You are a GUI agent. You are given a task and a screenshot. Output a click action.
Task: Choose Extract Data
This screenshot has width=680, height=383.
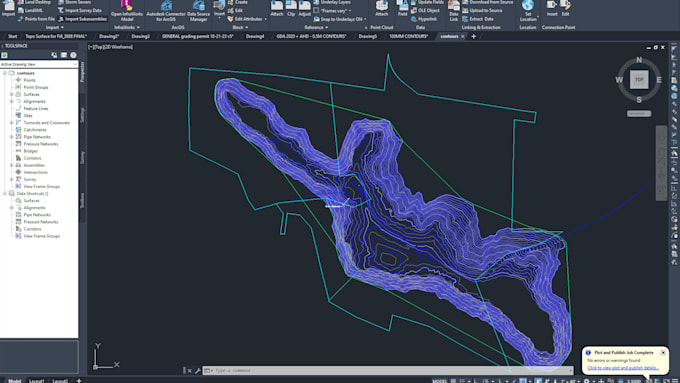click(x=478, y=19)
